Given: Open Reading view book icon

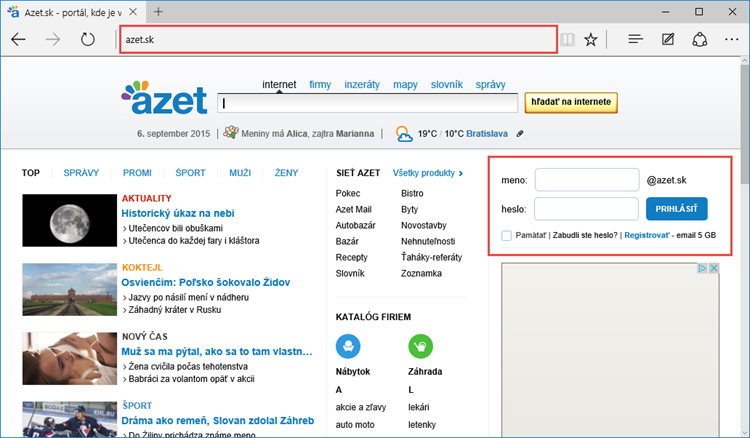Looking at the screenshot, I should tap(568, 40).
